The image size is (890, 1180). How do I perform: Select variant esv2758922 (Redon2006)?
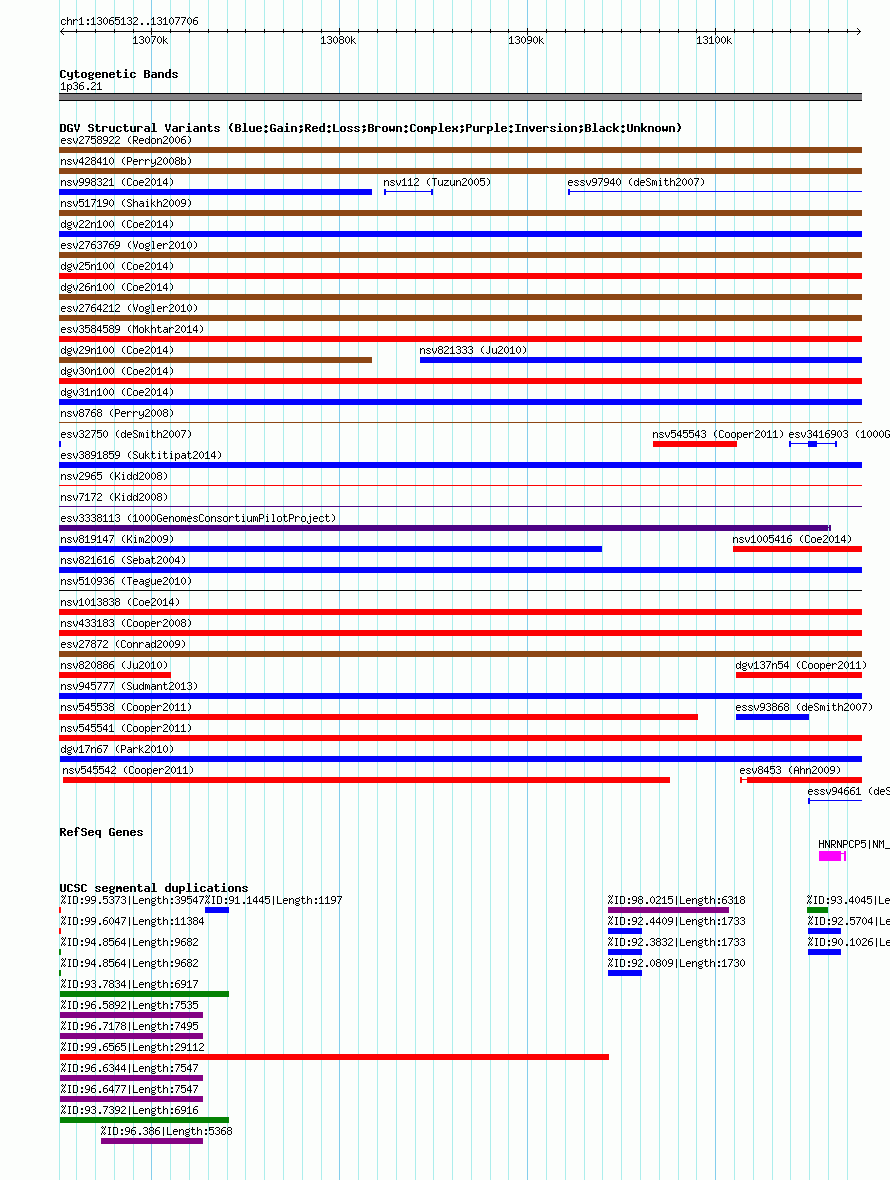click(126, 140)
